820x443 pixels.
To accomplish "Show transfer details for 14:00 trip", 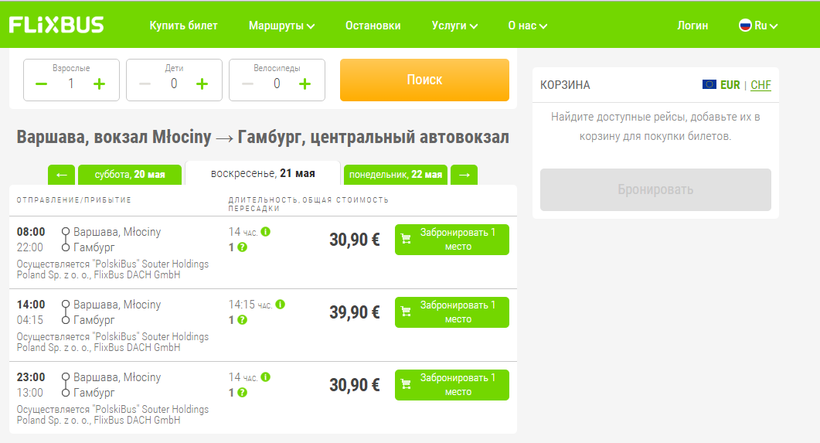I will click(242, 320).
